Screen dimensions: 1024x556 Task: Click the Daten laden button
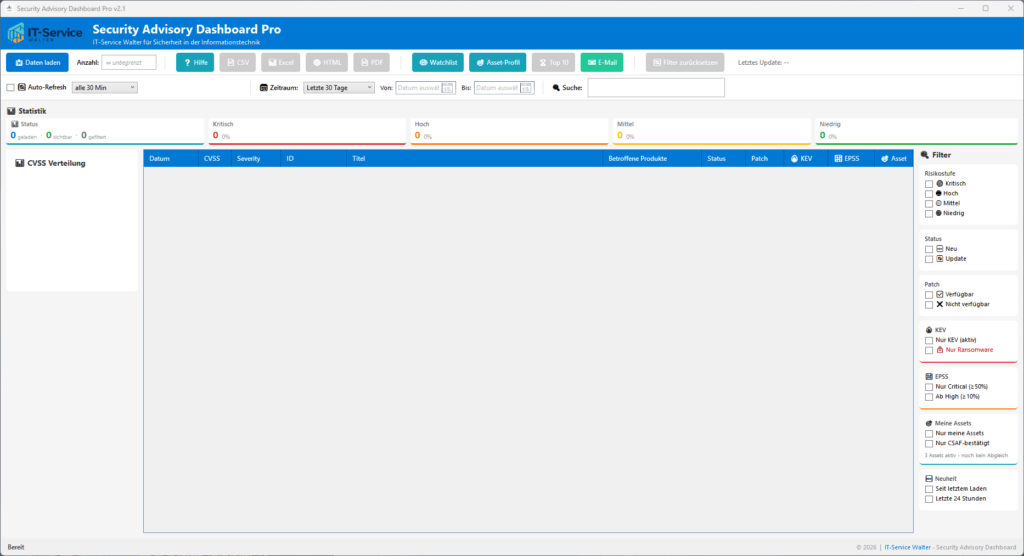(37, 63)
